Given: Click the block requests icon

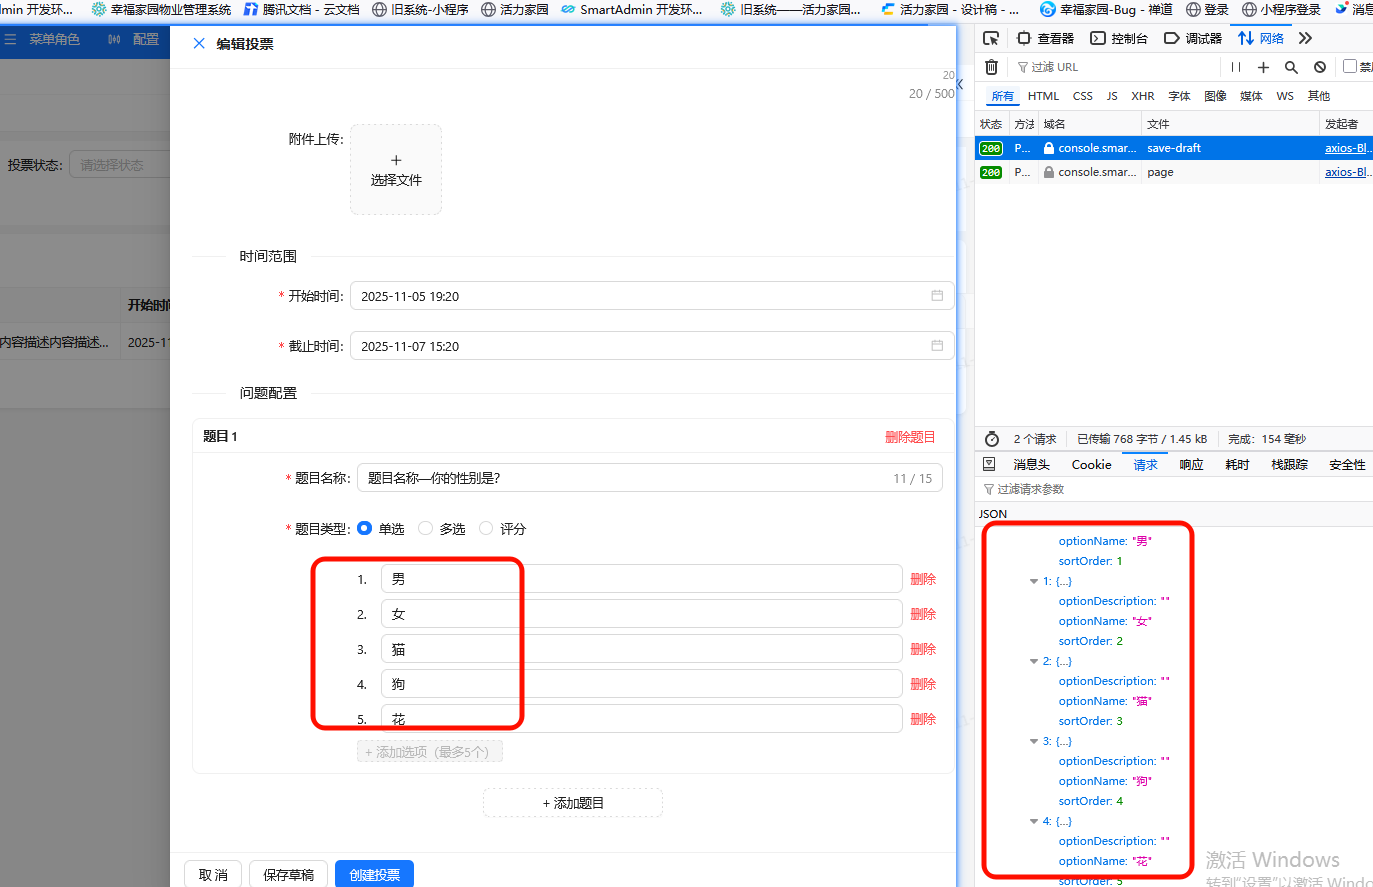Looking at the screenshot, I should 1319,66.
